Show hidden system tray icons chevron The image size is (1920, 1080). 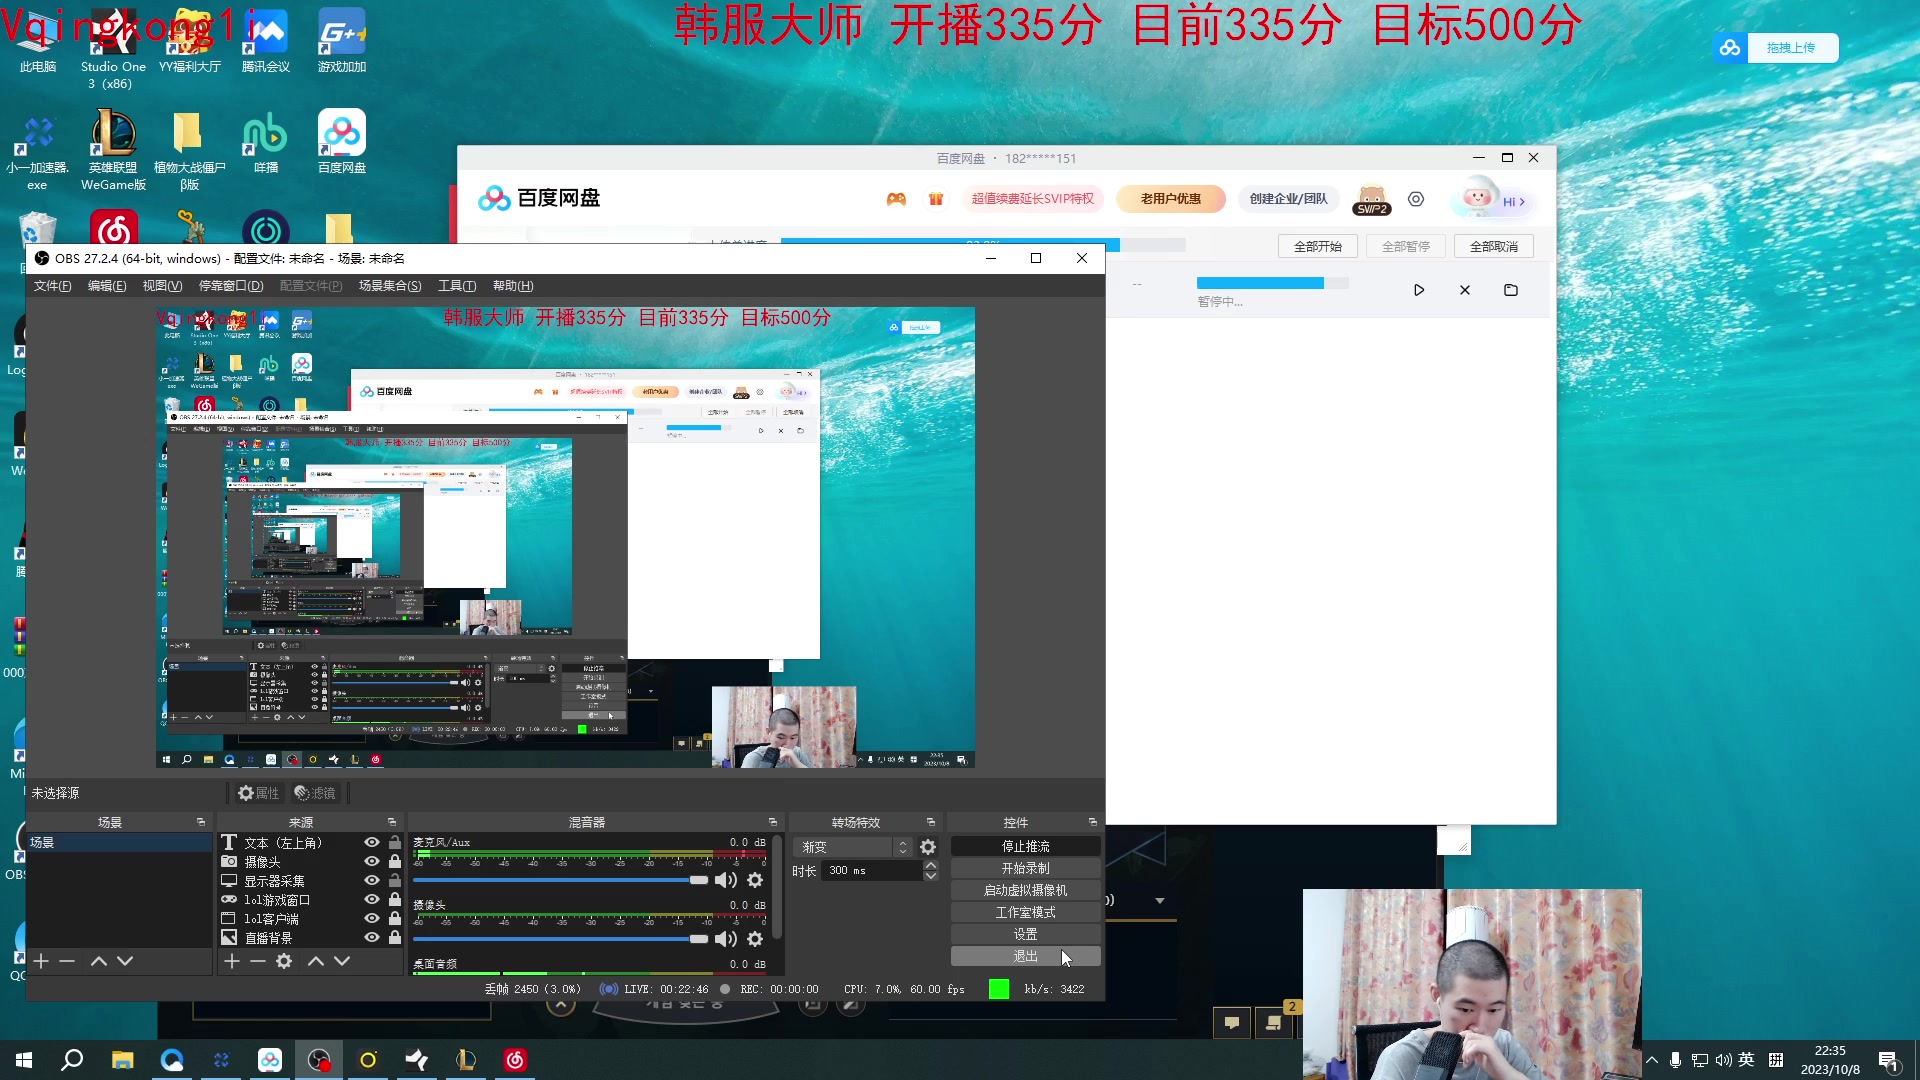point(1652,1060)
